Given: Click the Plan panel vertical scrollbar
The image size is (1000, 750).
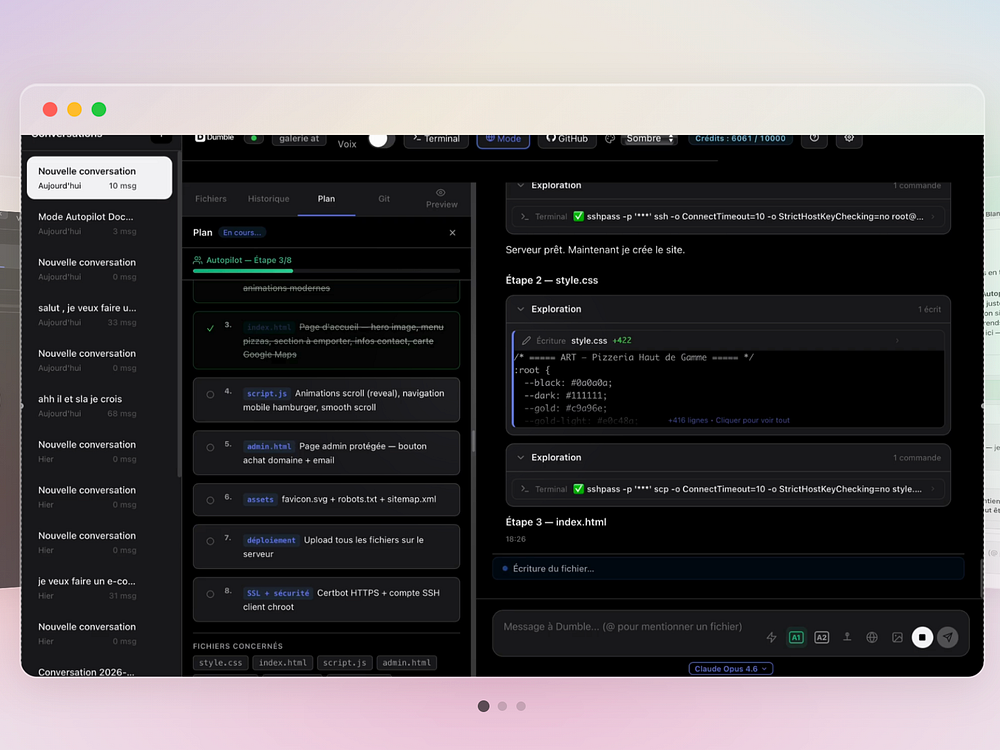Looking at the screenshot, I should [x=473, y=441].
